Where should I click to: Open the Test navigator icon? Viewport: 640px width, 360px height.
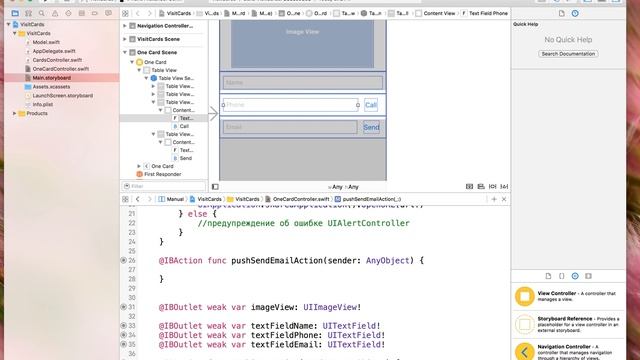click(68, 13)
